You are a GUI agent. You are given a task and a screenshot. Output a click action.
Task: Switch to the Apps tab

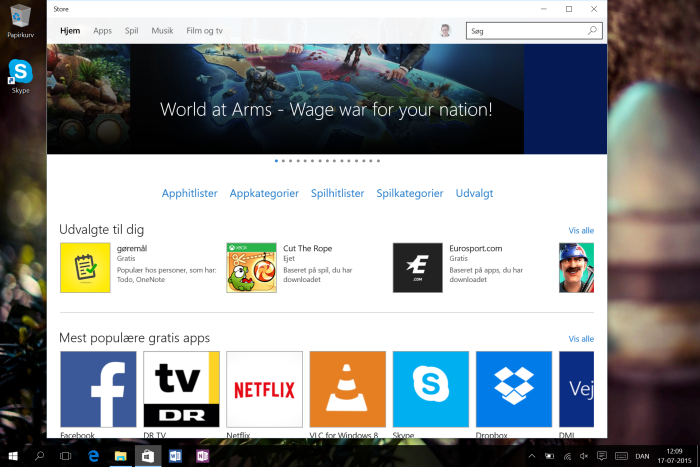[x=102, y=31]
